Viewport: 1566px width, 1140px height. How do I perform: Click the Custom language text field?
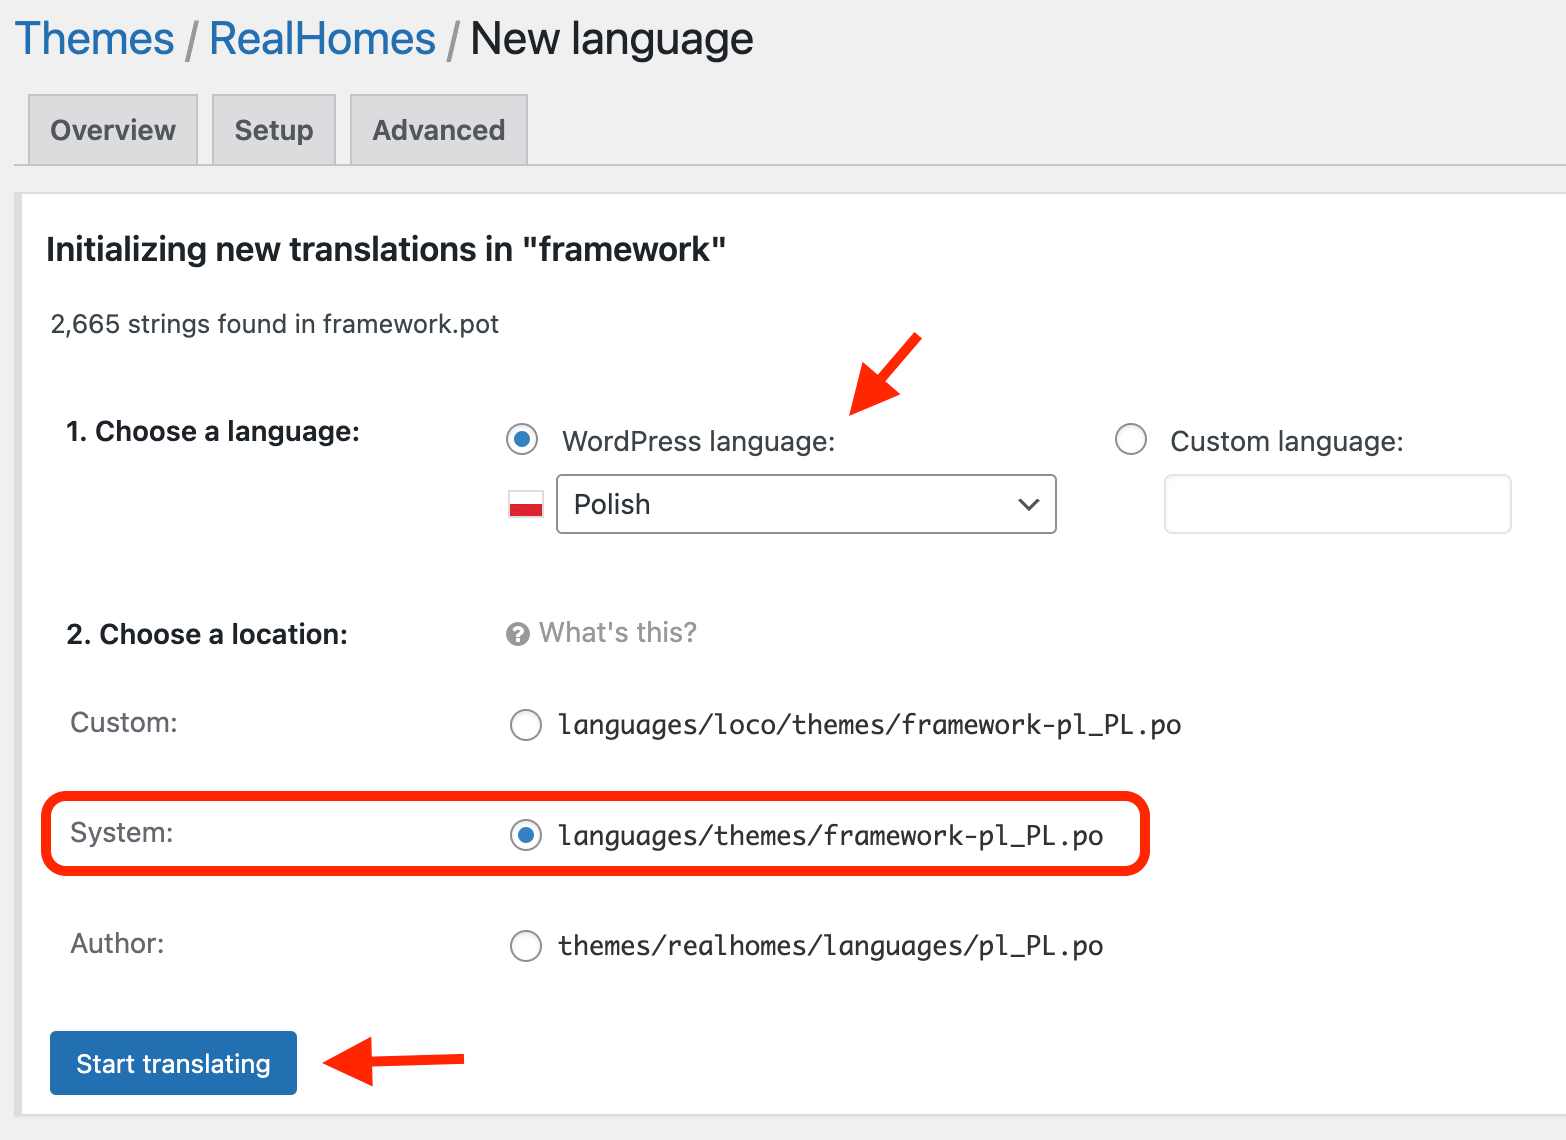[1338, 504]
